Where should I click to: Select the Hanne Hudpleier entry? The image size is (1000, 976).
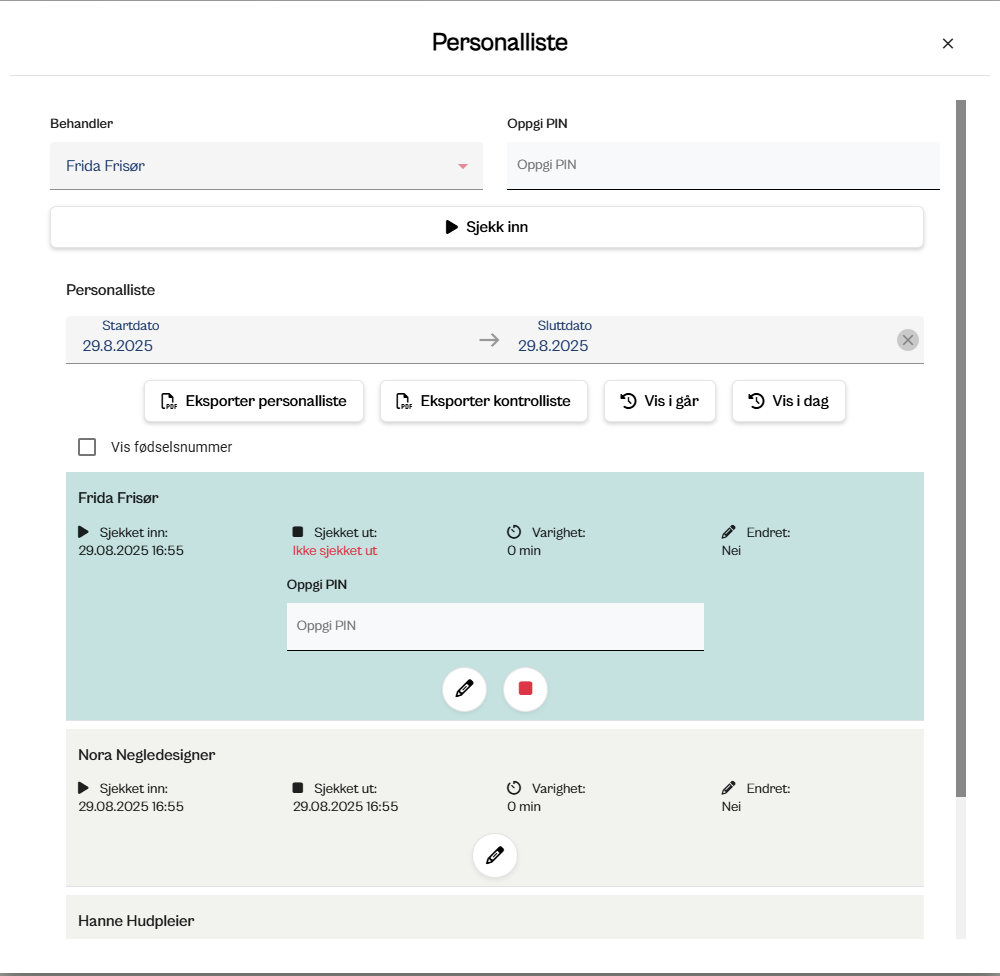(x=136, y=920)
